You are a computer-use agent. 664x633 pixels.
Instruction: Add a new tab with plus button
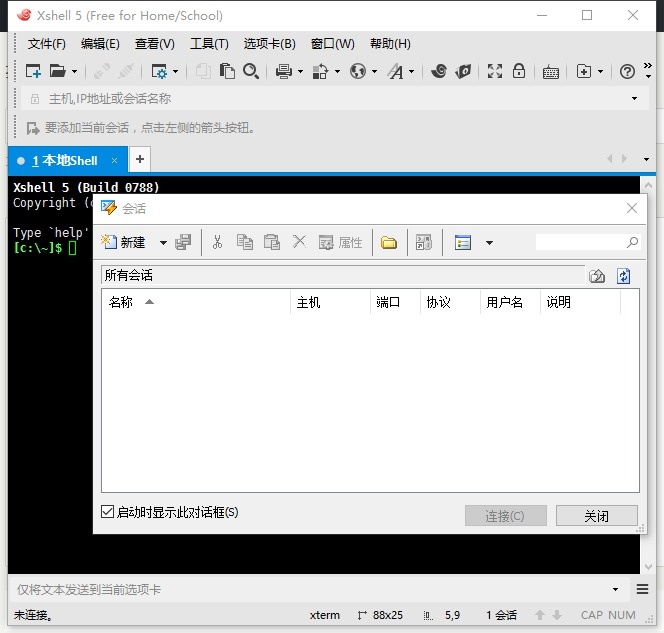pyautogui.click(x=140, y=159)
